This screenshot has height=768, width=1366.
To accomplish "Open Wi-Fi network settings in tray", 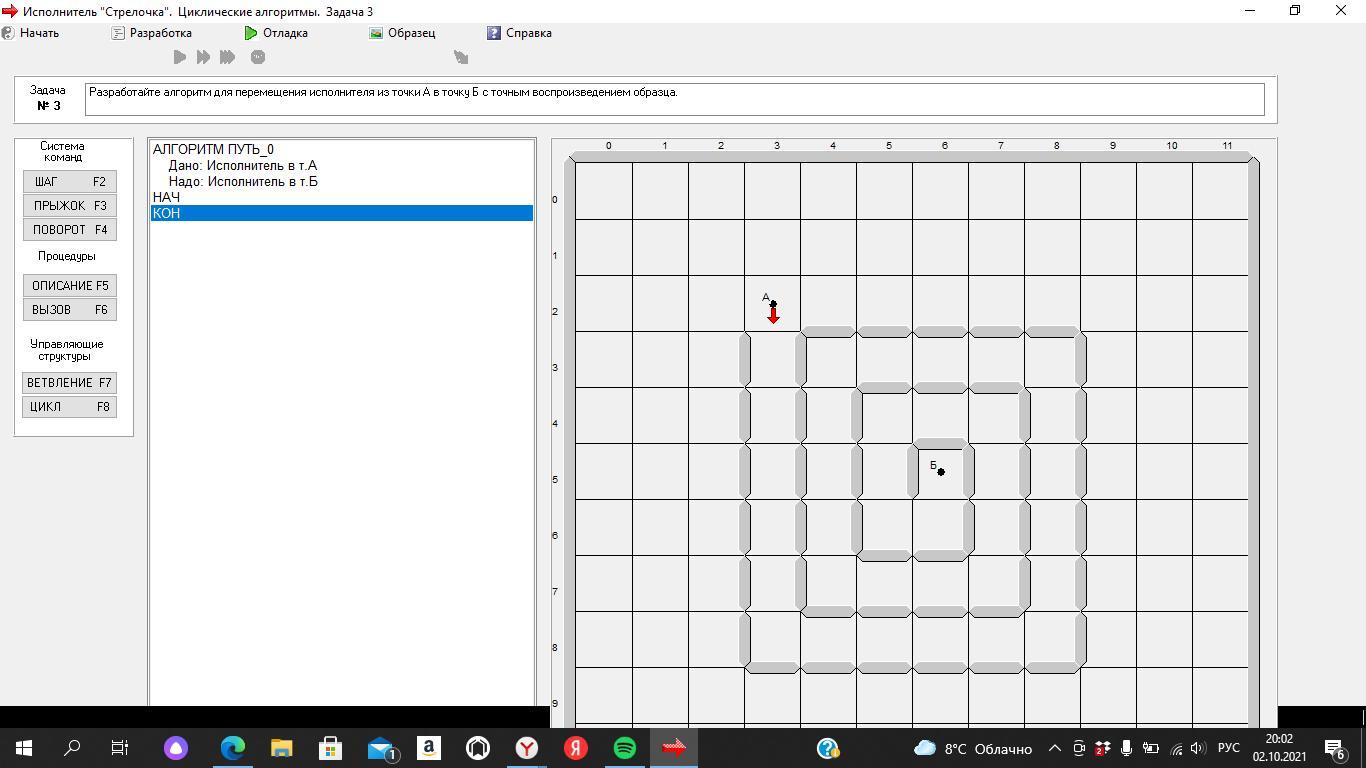I will (x=1175, y=748).
